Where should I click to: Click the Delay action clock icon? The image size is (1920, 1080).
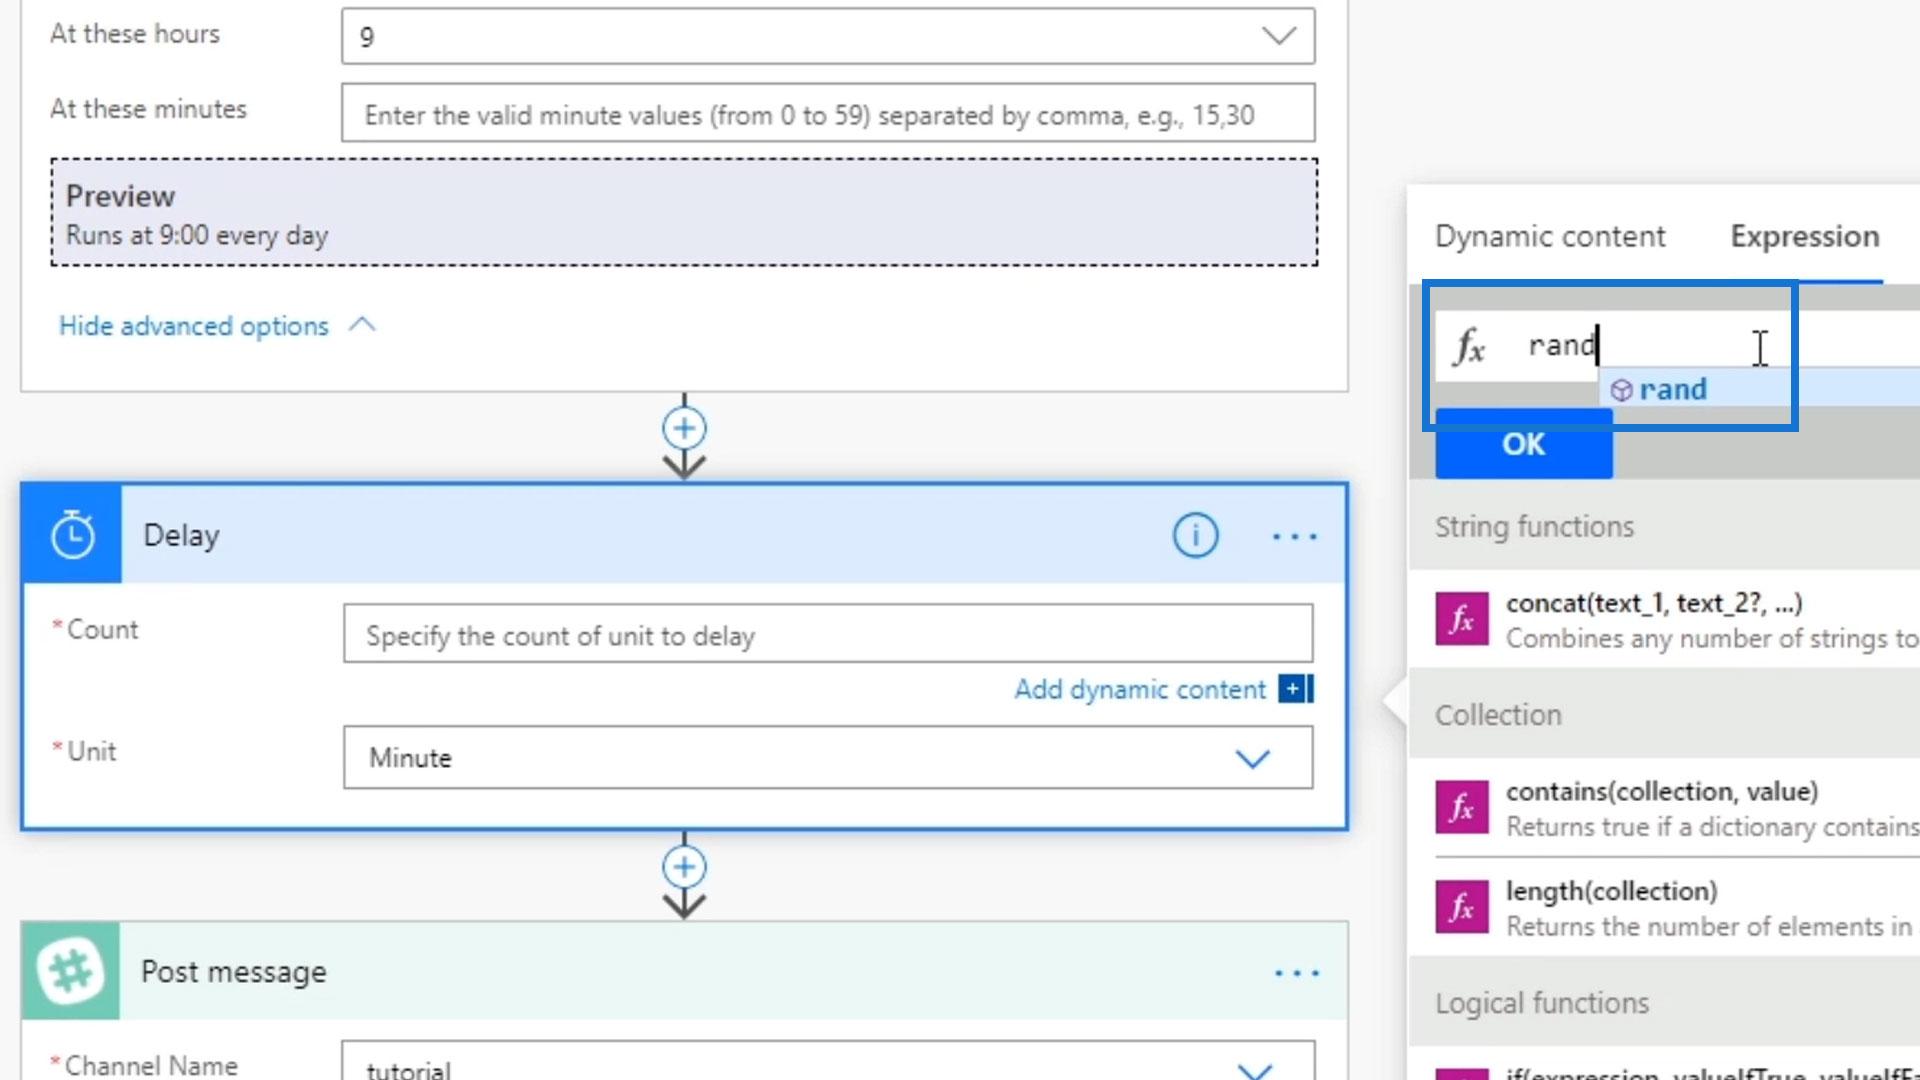[x=72, y=535]
